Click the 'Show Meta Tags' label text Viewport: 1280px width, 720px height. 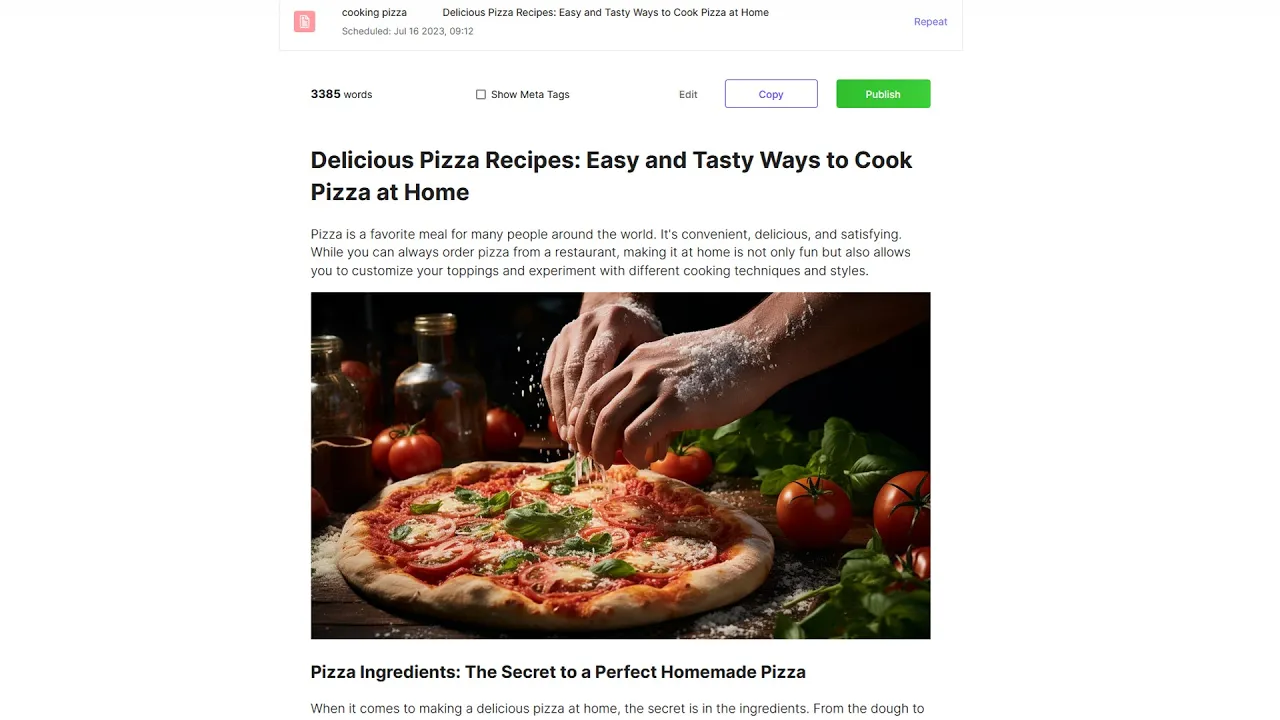coord(530,94)
